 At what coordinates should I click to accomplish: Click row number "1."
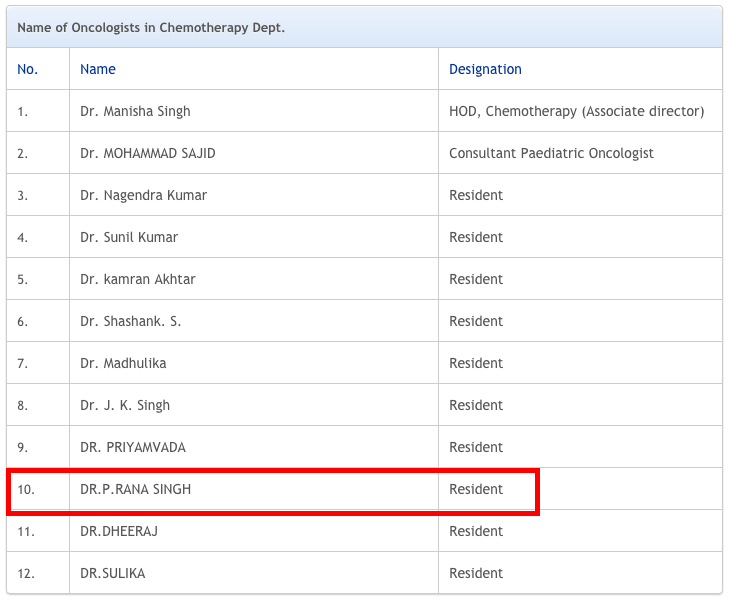22,112
